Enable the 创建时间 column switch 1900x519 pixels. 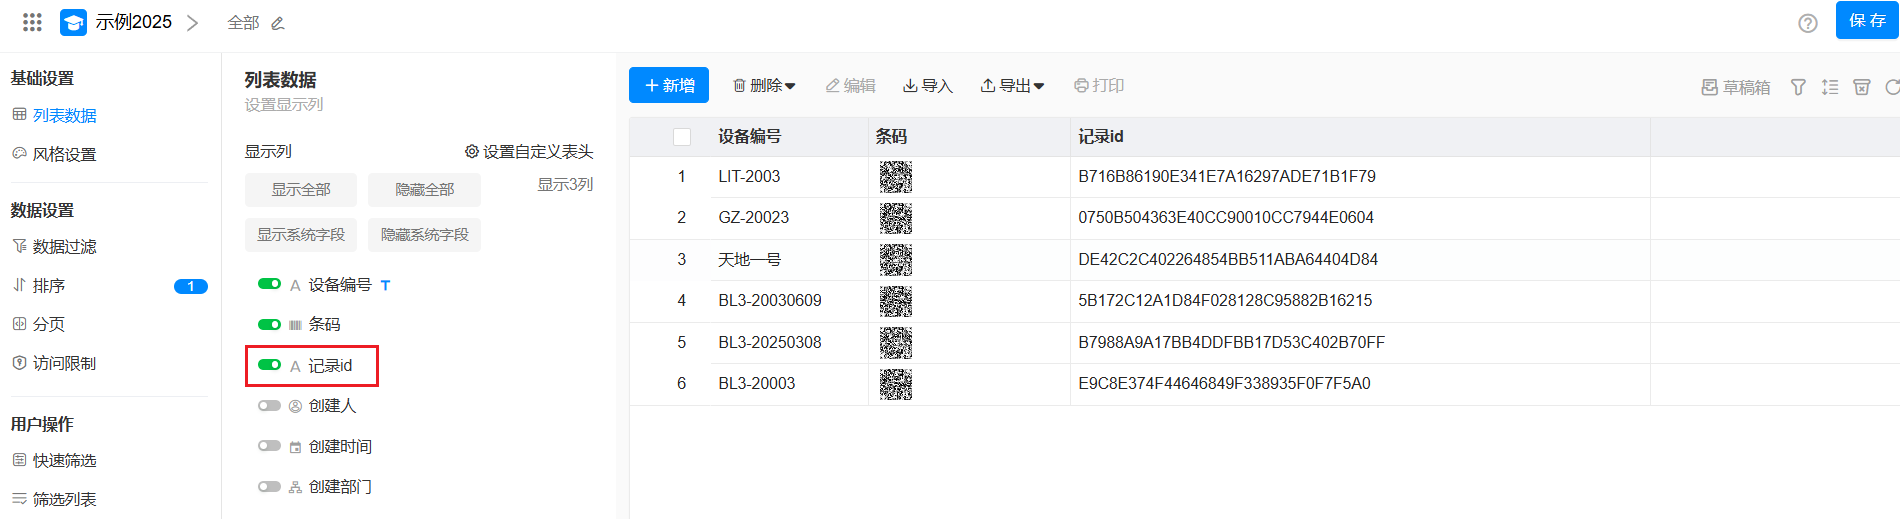[269, 446]
